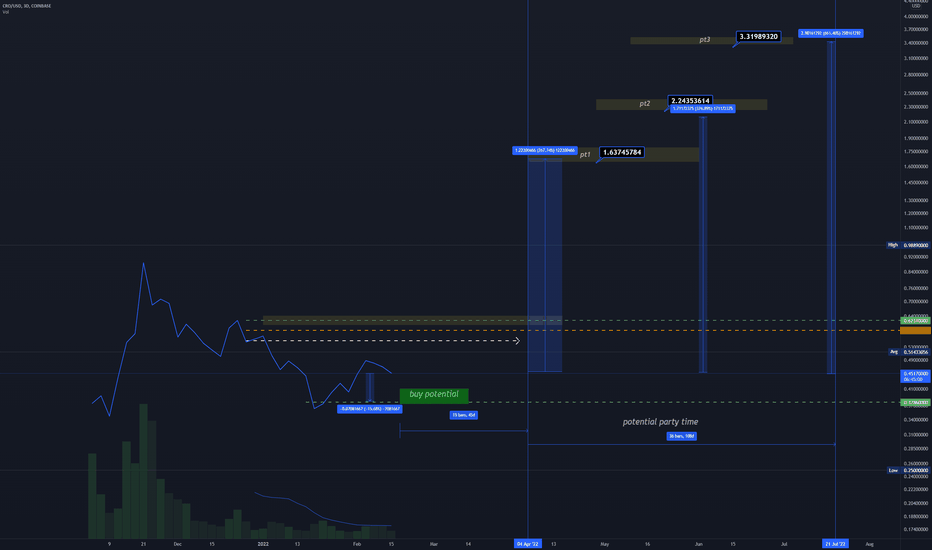
Task: Select the green 'buy potential' box
Action: point(434,395)
